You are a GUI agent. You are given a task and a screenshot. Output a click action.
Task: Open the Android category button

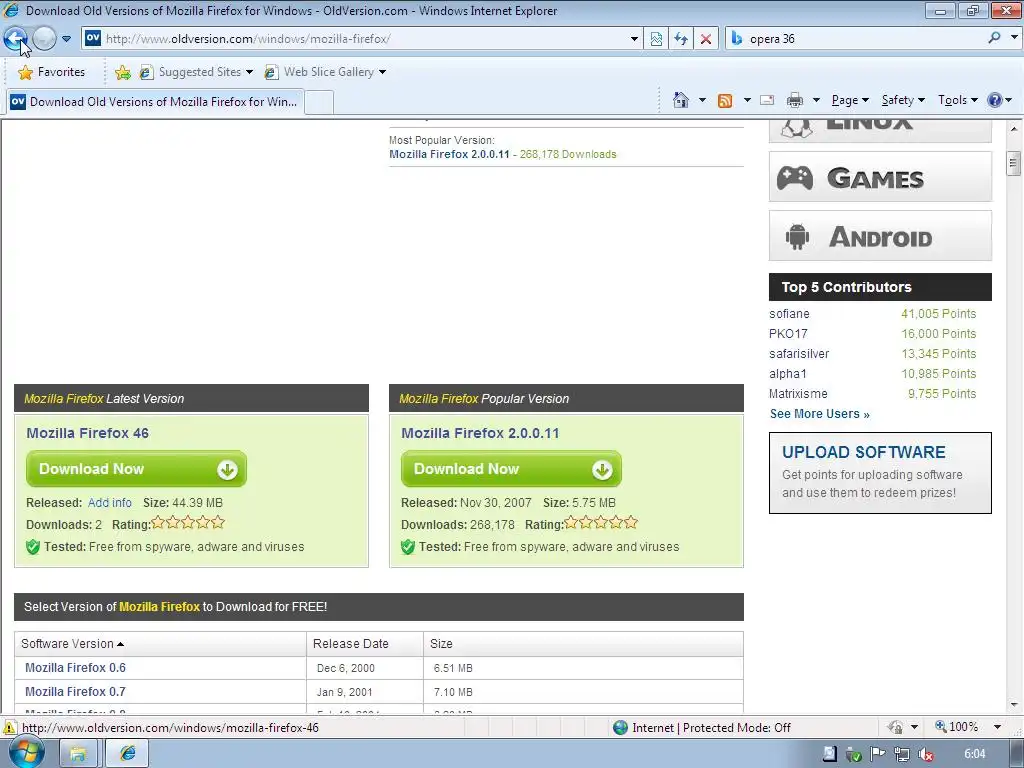(x=880, y=236)
